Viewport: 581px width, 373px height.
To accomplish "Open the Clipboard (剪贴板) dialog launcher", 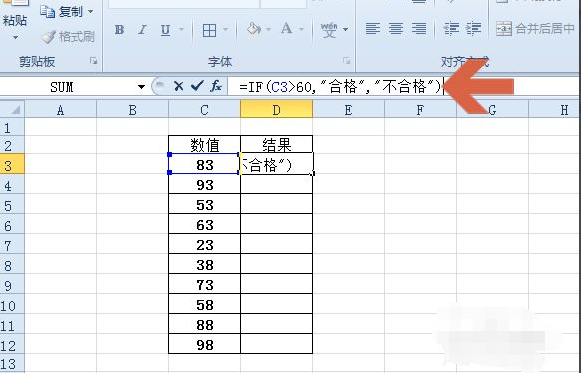I will [93, 61].
